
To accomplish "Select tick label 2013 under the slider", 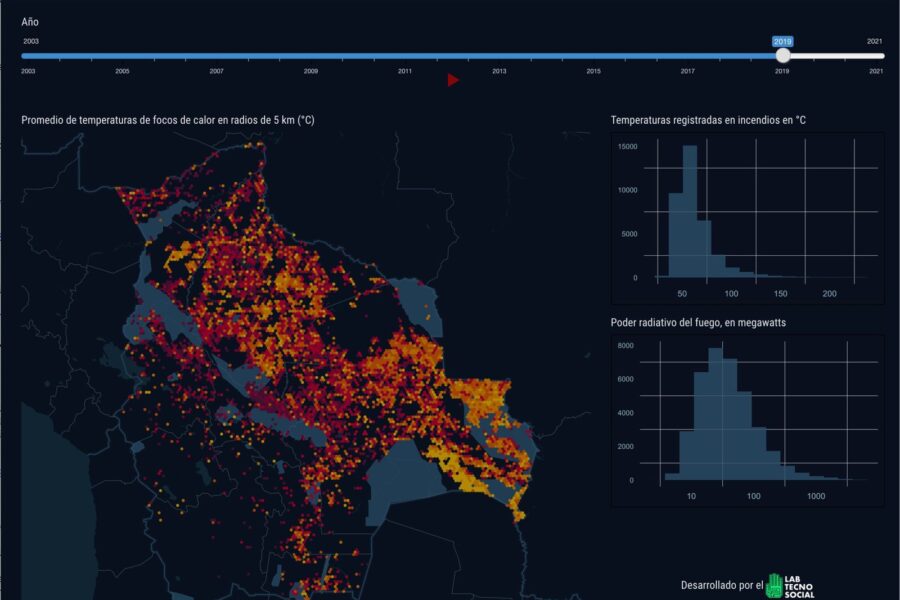I will [499, 71].
